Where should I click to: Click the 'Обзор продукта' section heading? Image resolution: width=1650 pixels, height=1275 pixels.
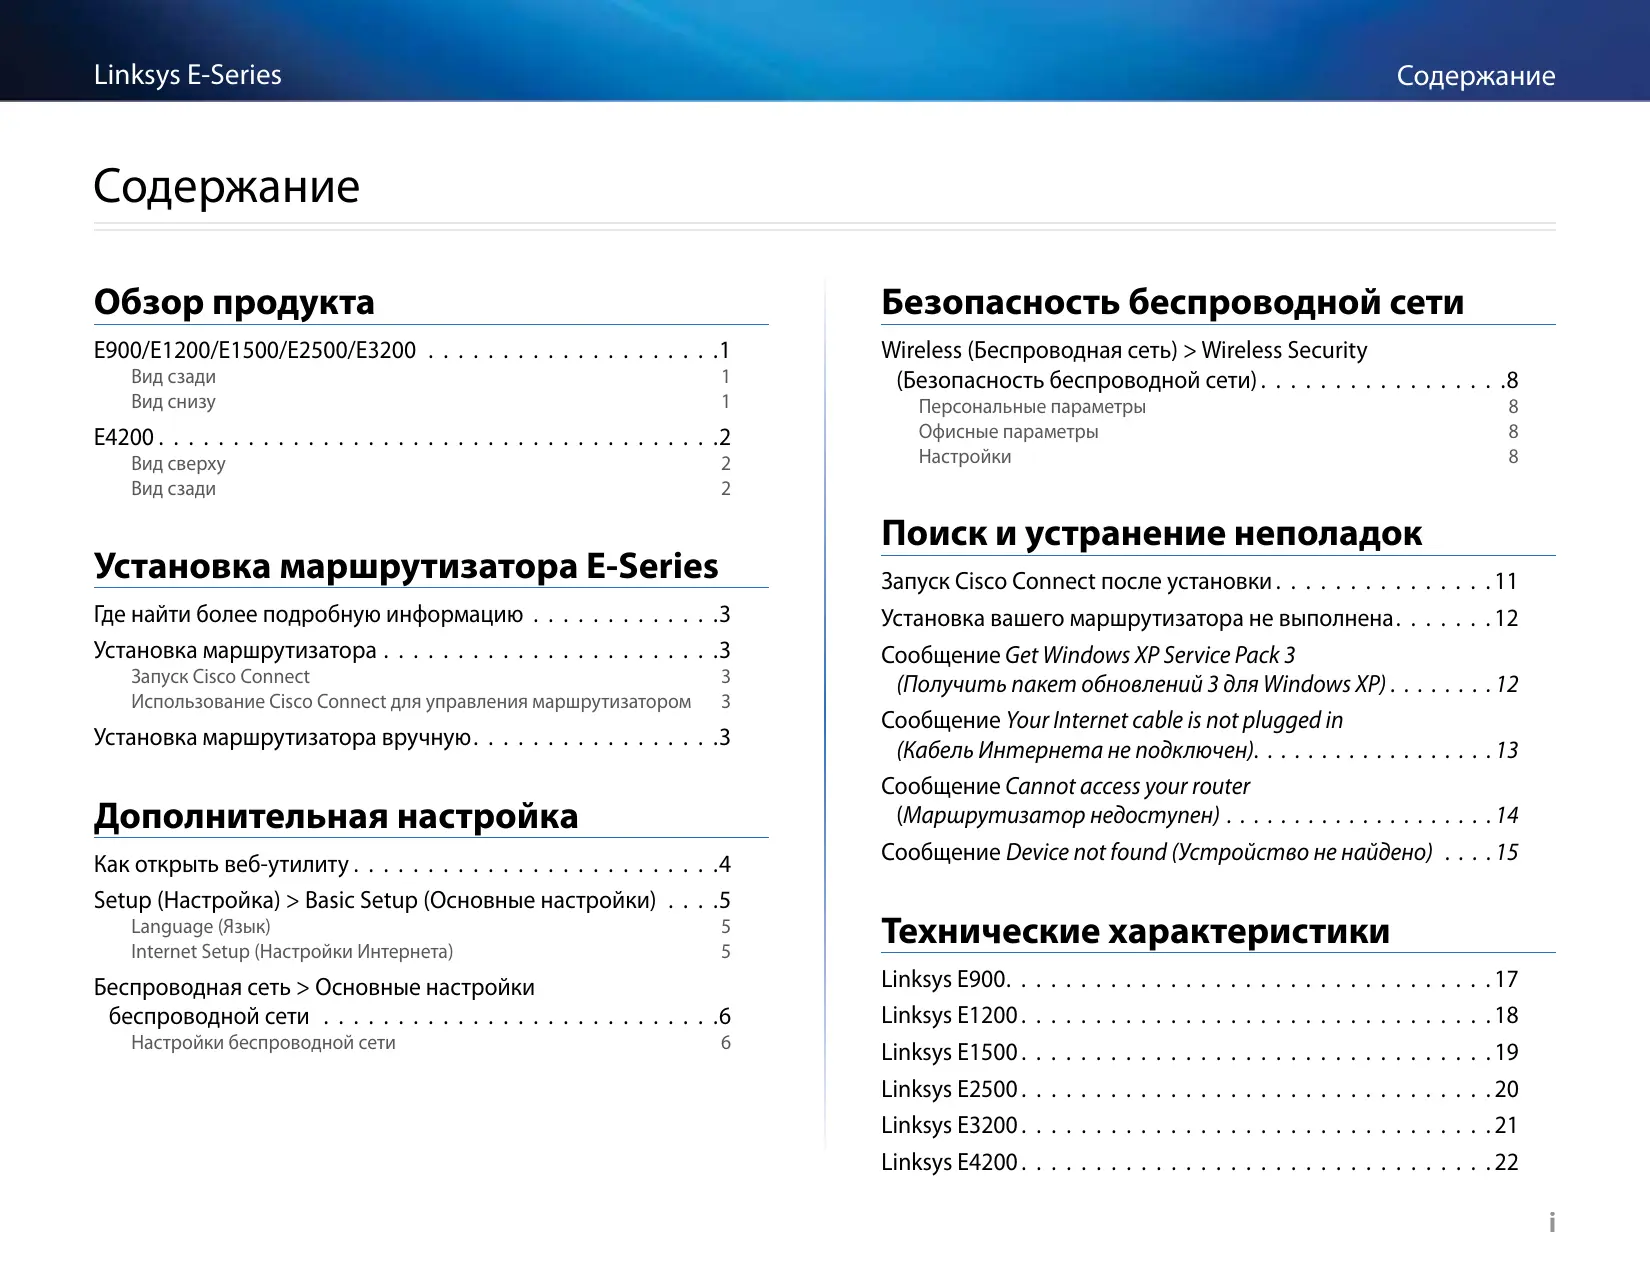234,302
